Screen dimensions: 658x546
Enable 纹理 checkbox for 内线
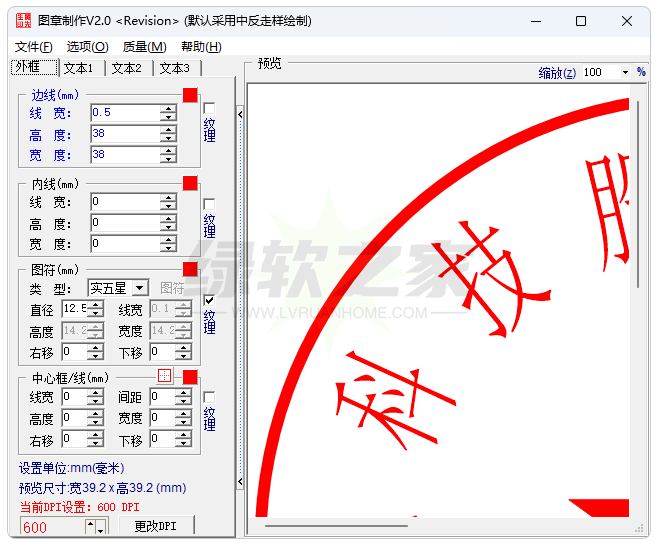tap(209, 204)
